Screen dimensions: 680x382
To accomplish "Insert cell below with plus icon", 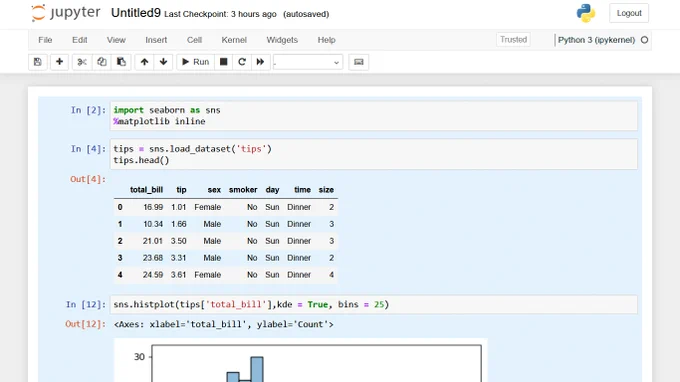I will pos(59,62).
